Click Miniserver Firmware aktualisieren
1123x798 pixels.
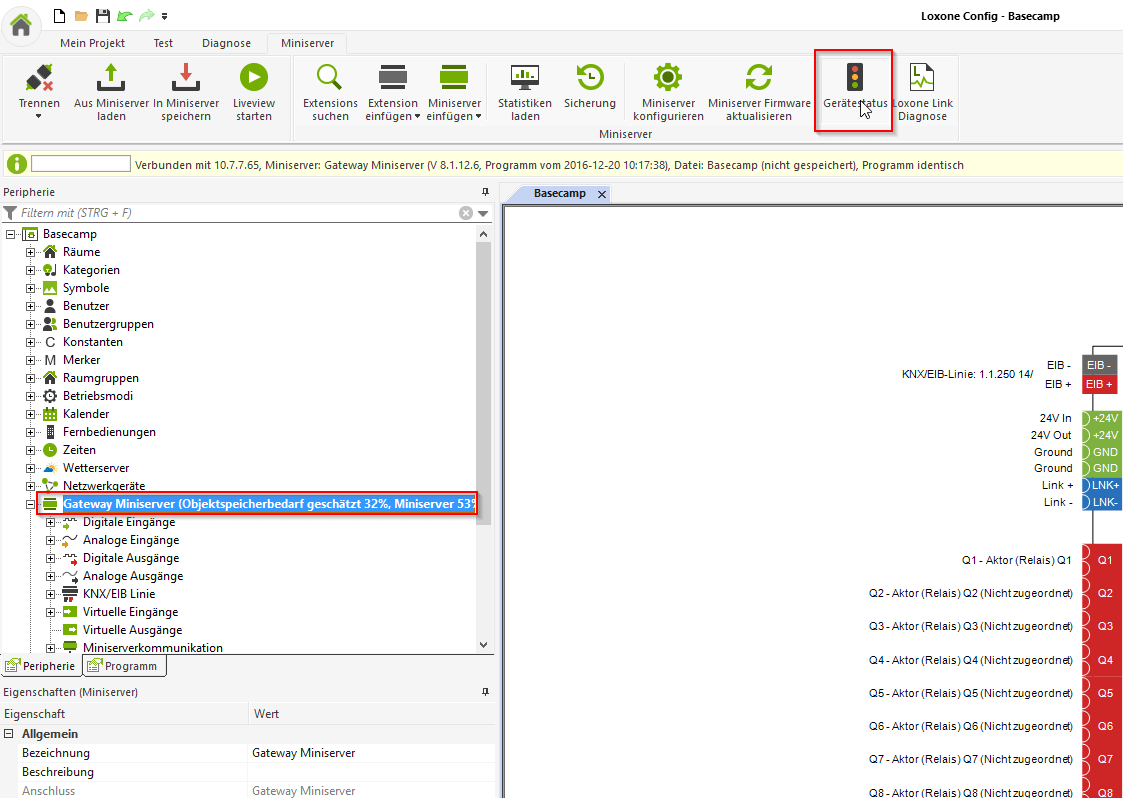point(759,78)
